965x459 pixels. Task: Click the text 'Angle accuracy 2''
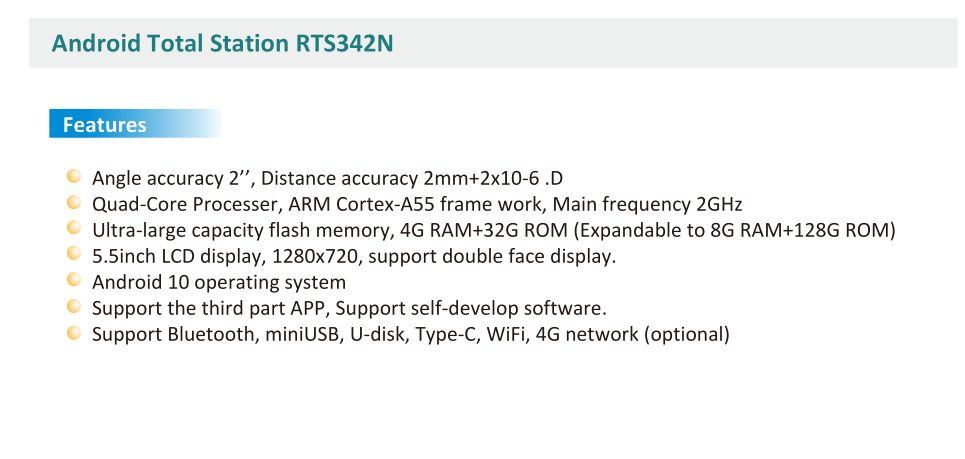pos(173,178)
